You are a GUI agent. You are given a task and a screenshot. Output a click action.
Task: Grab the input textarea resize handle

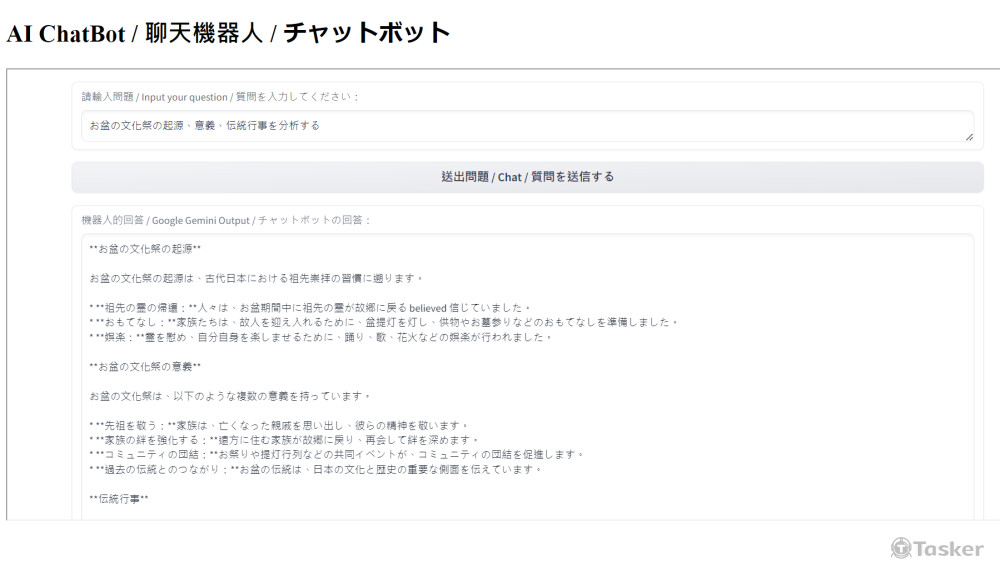[x=968, y=136]
